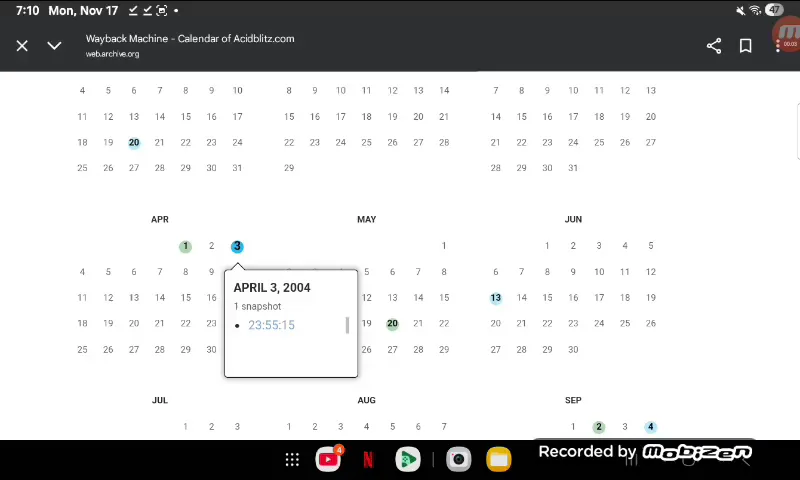Click May 1 in the calendar
Screen dimensions: 800x480
coord(444,246)
